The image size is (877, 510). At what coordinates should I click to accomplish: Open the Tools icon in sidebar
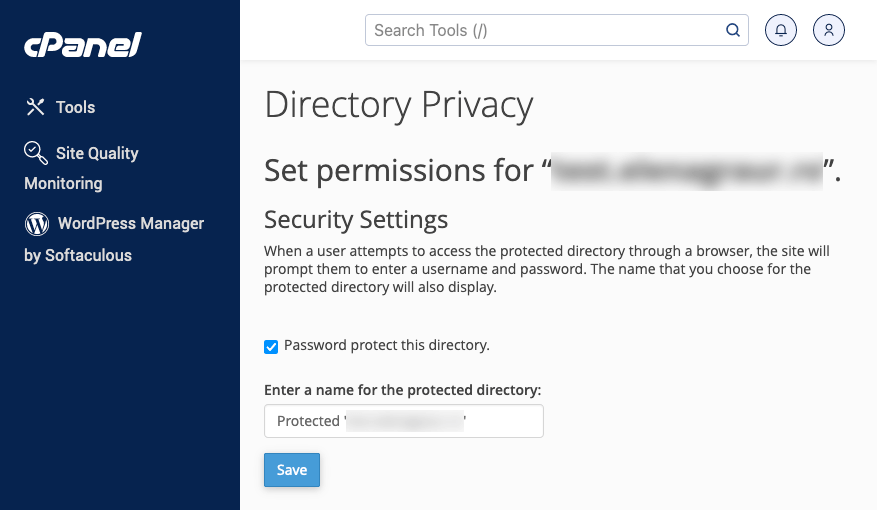coord(35,107)
